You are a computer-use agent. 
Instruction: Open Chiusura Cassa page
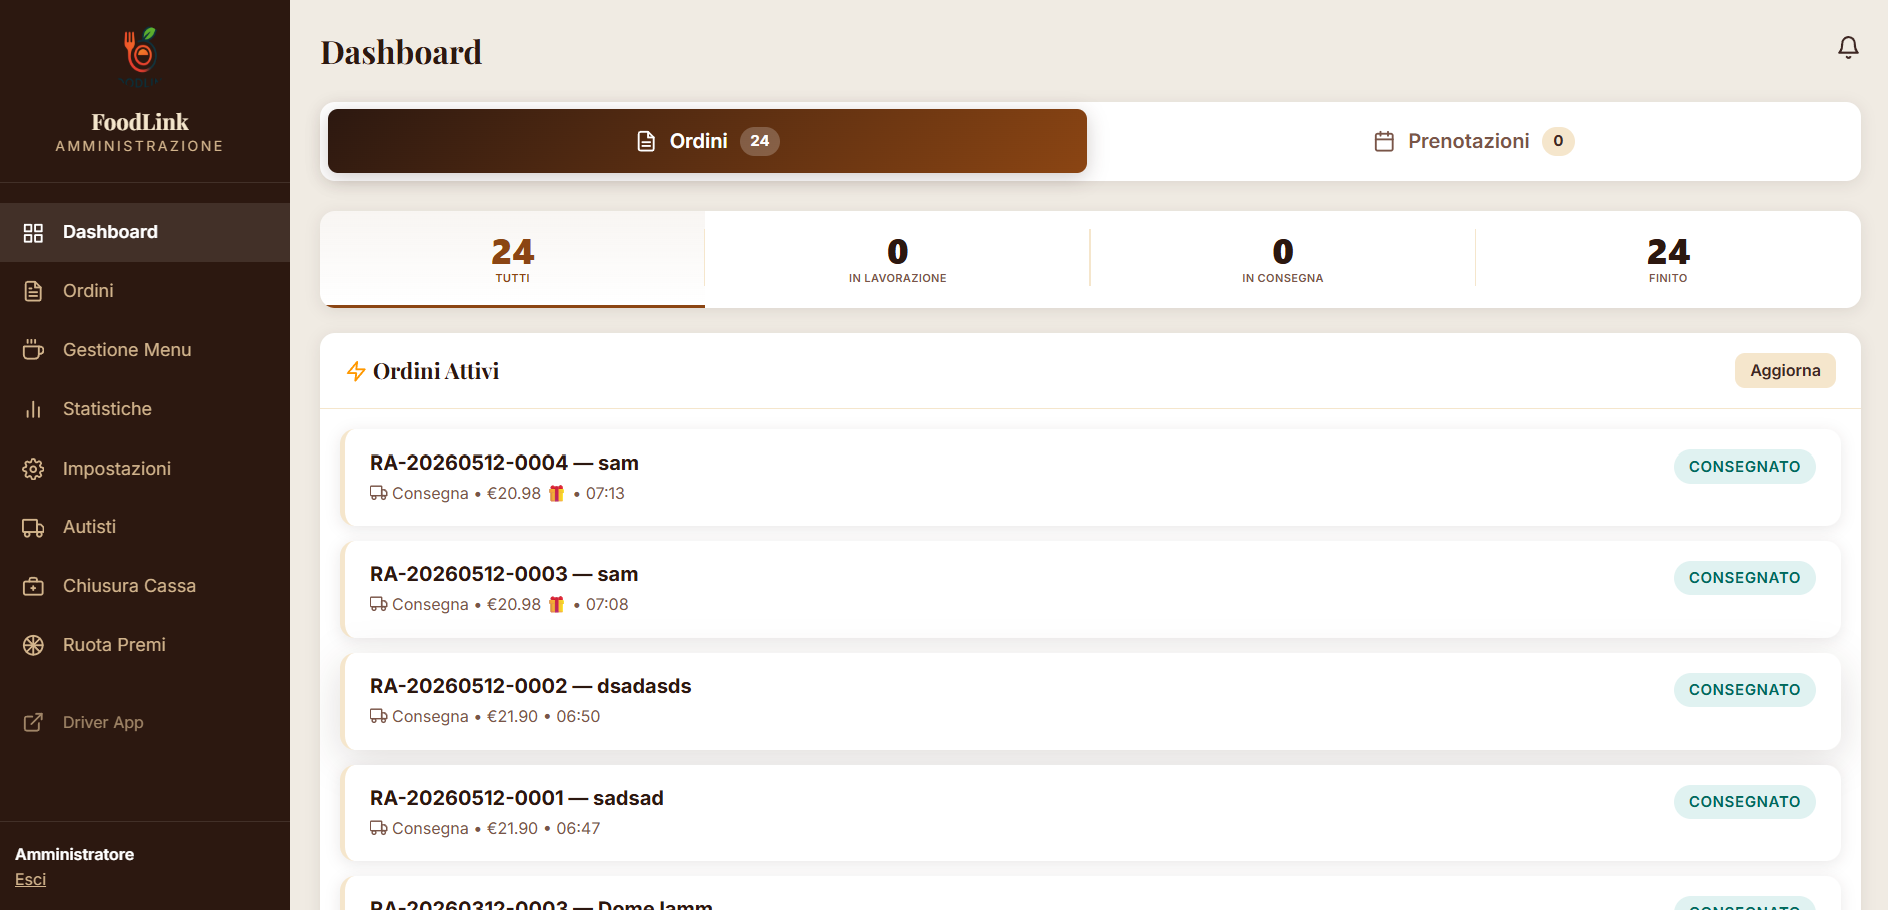tap(145, 586)
